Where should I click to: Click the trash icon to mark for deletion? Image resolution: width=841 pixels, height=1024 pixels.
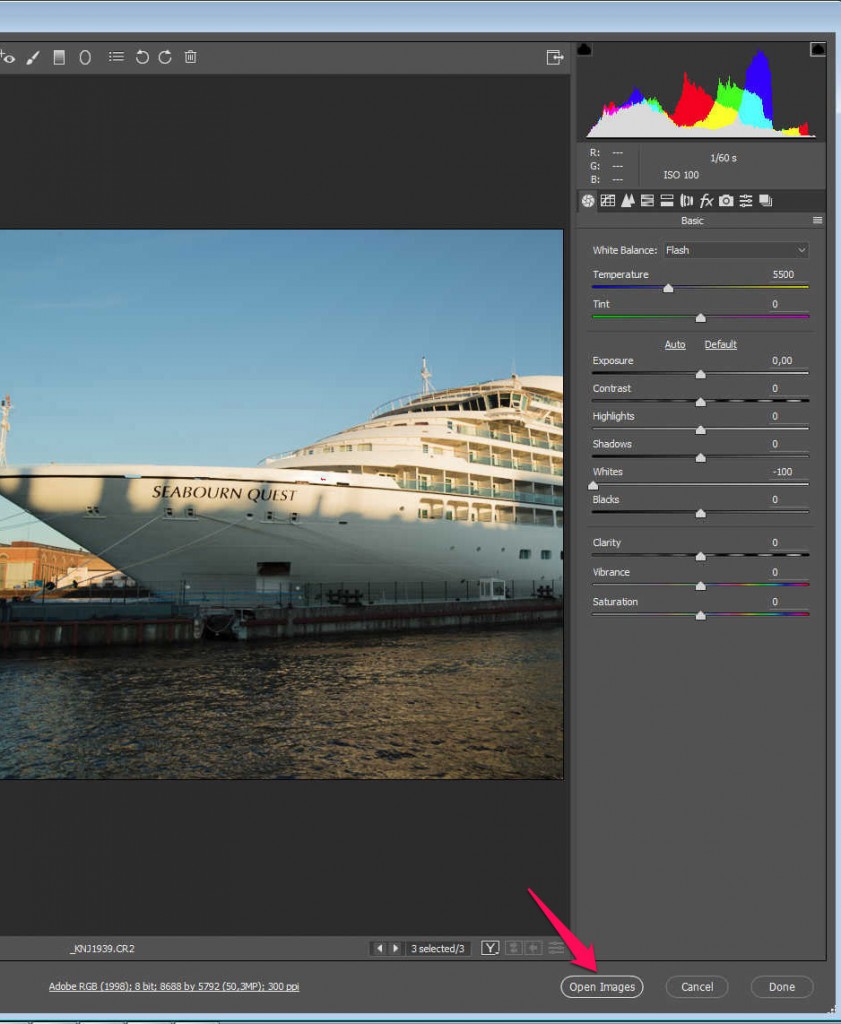click(x=191, y=57)
